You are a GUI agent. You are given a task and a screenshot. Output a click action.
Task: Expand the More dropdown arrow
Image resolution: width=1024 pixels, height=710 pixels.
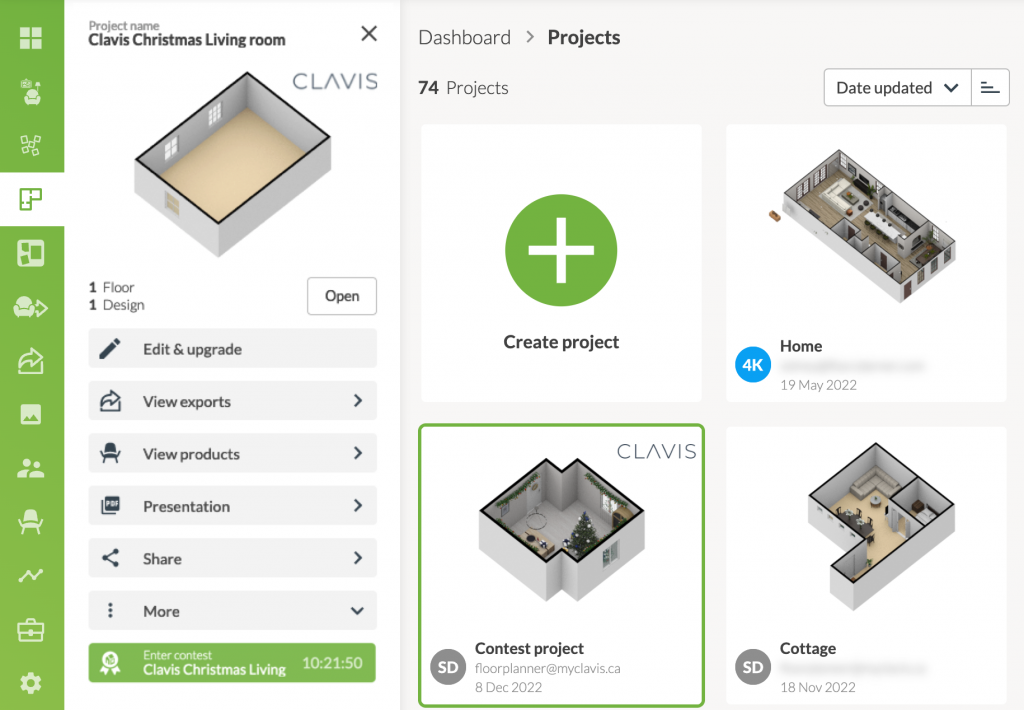[x=357, y=611]
